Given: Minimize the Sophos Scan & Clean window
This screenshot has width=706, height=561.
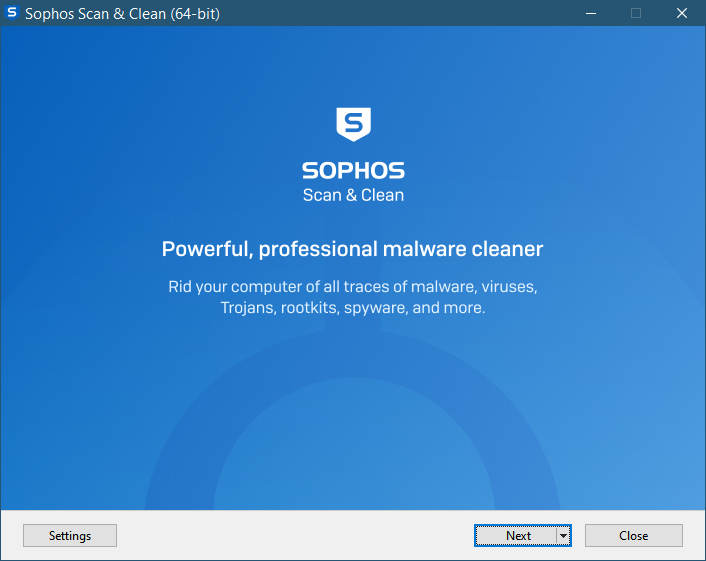Looking at the screenshot, I should click(x=591, y=13).
